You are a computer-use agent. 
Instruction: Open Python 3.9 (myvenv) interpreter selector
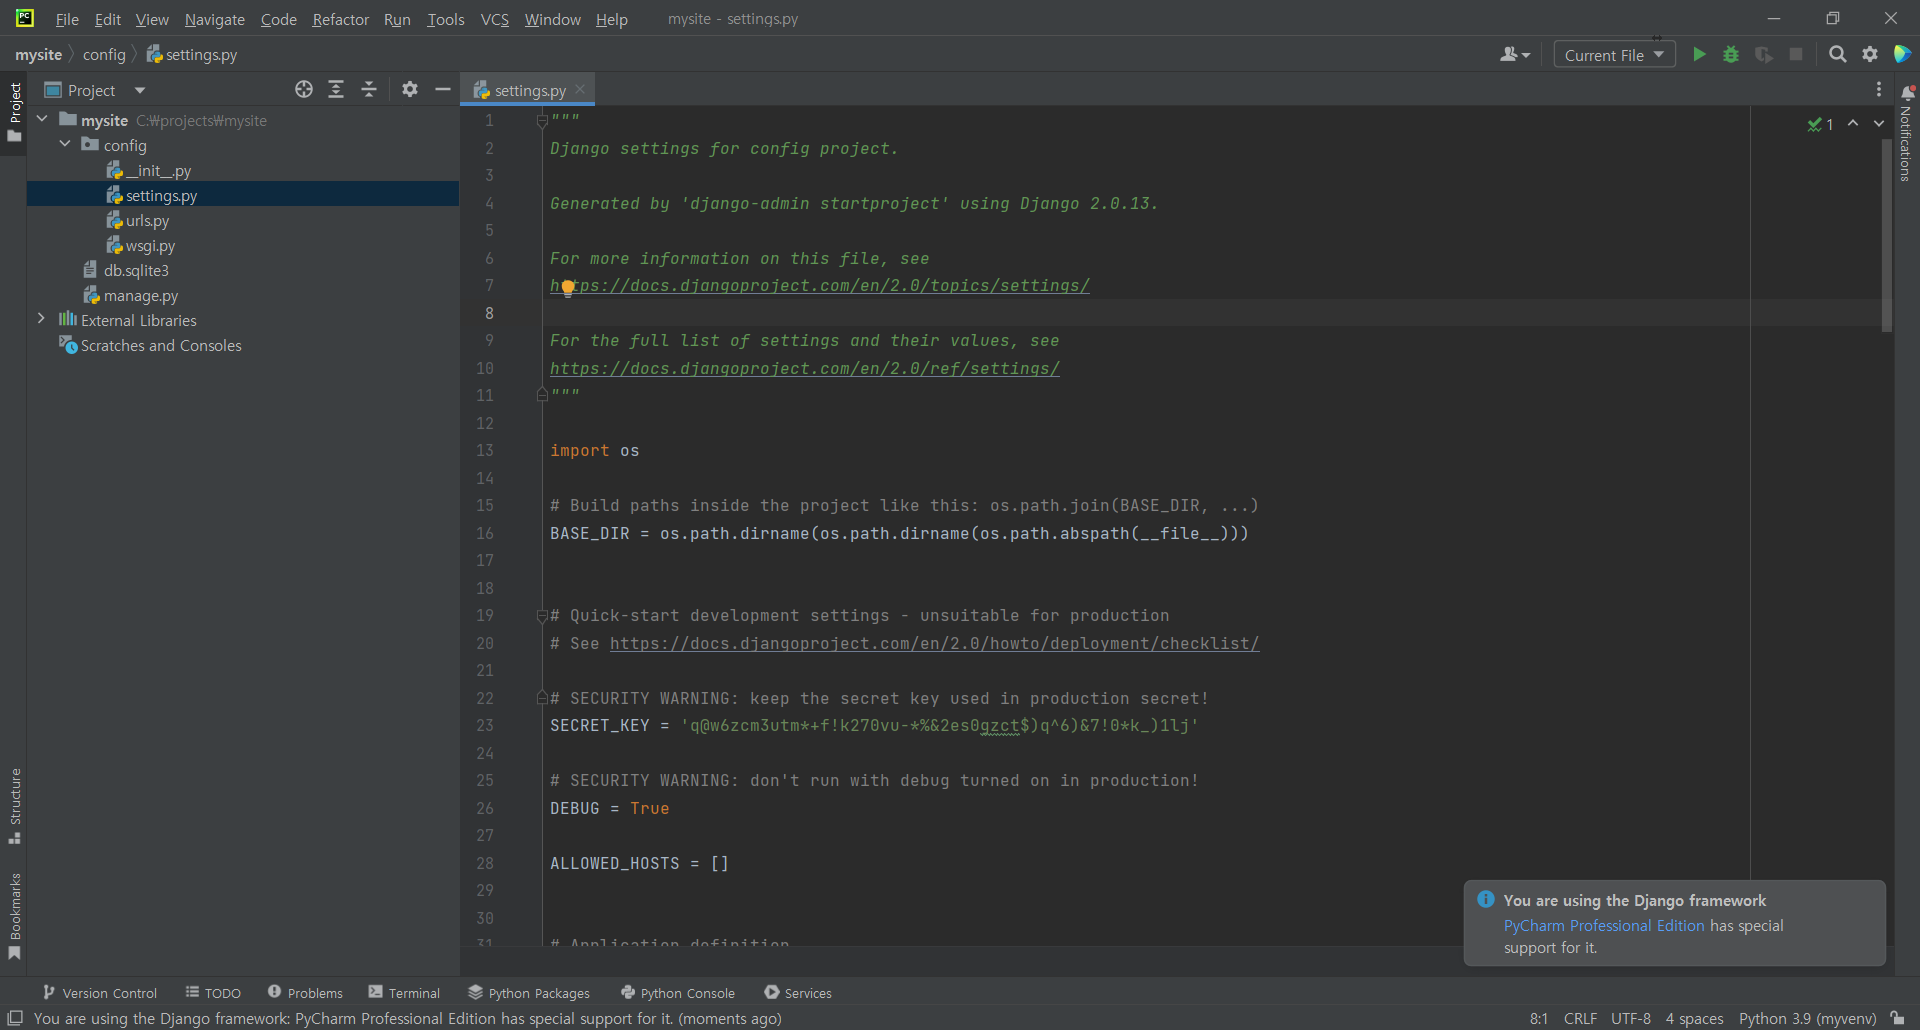[1807, 1018]
